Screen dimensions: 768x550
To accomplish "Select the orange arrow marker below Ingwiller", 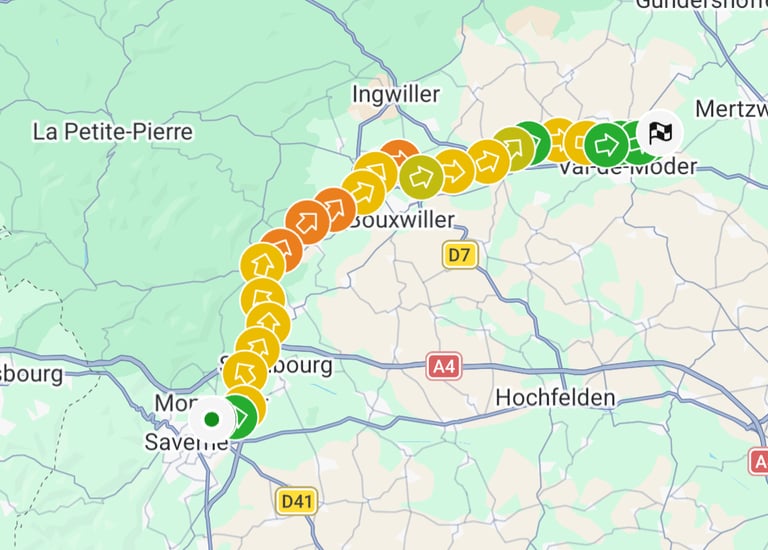I will pyautogui.click(x=400, y=153).
